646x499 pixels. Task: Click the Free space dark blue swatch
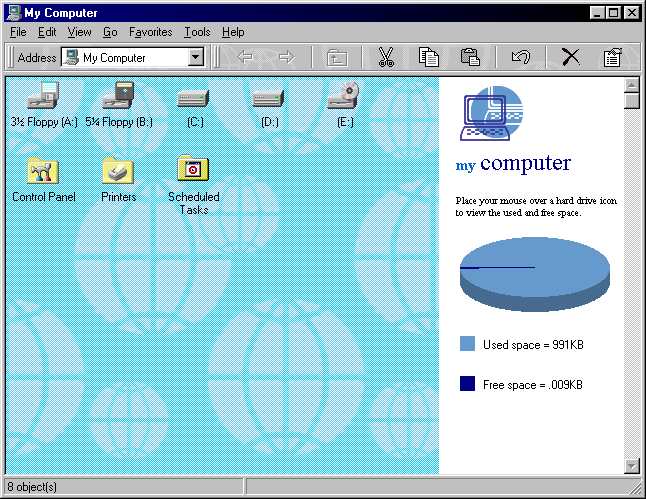click(467, 383)
